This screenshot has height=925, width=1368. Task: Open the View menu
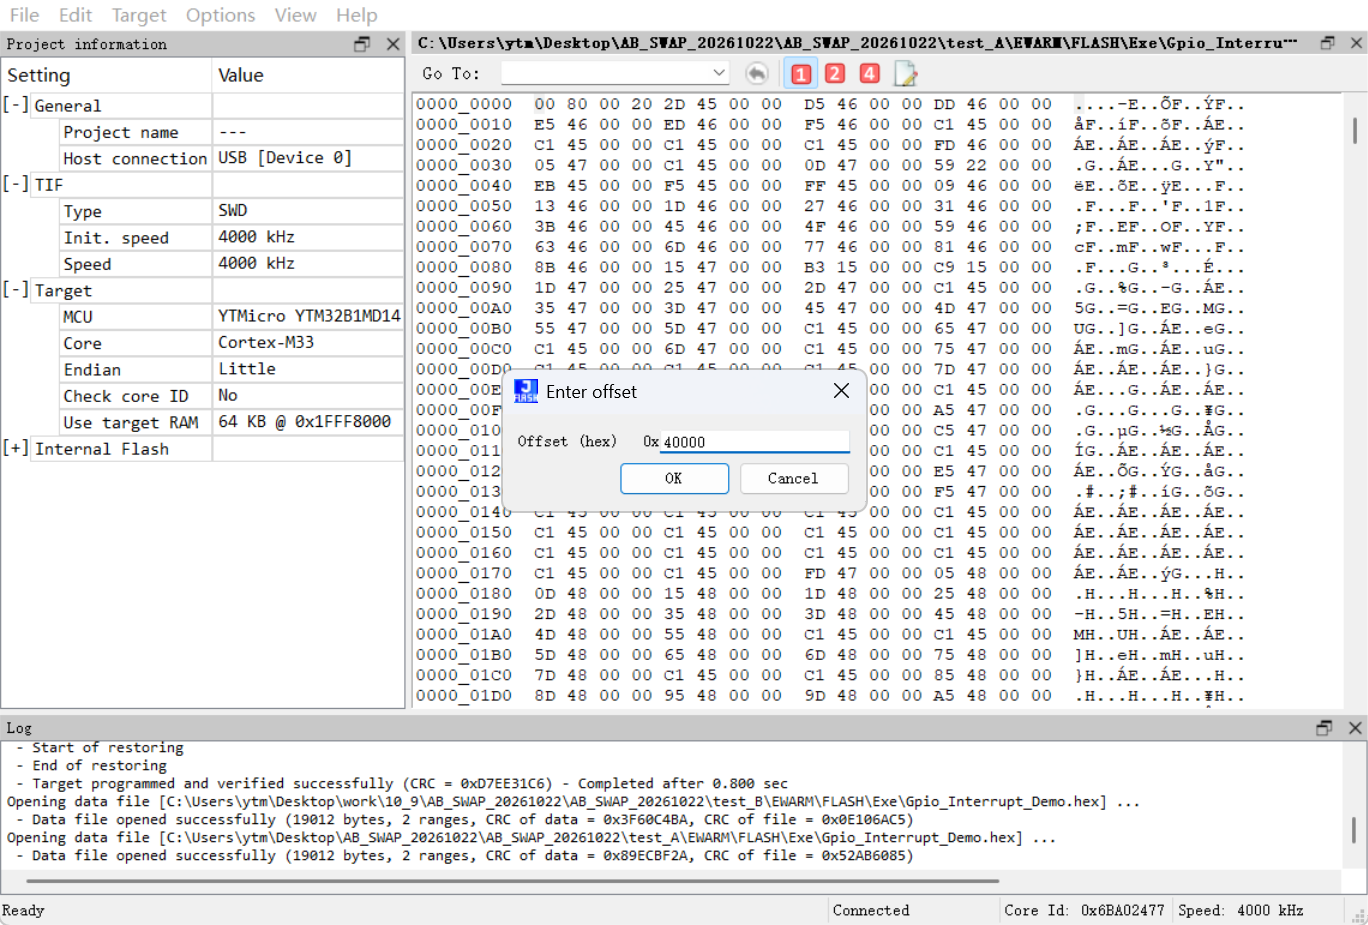(295, 15)
